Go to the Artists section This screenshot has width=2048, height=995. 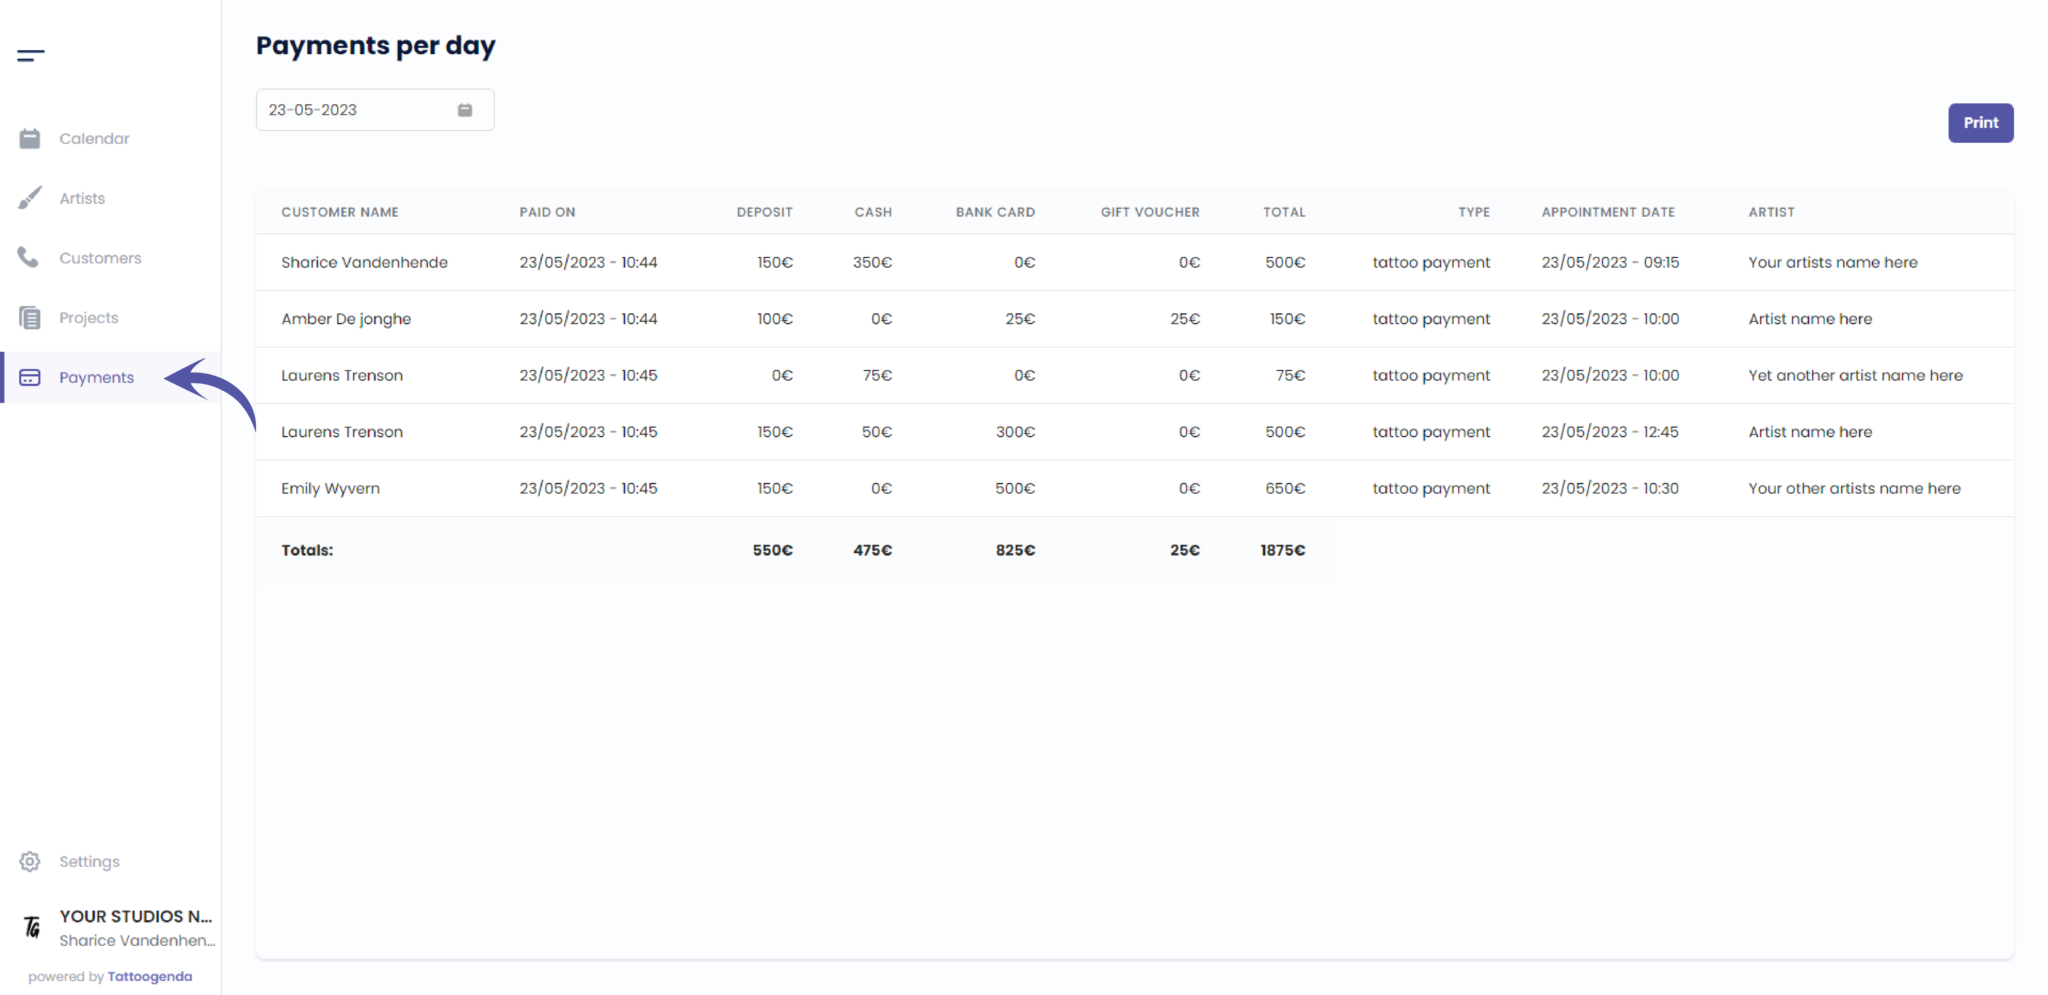pyautogui.click(x=82, y=198)
